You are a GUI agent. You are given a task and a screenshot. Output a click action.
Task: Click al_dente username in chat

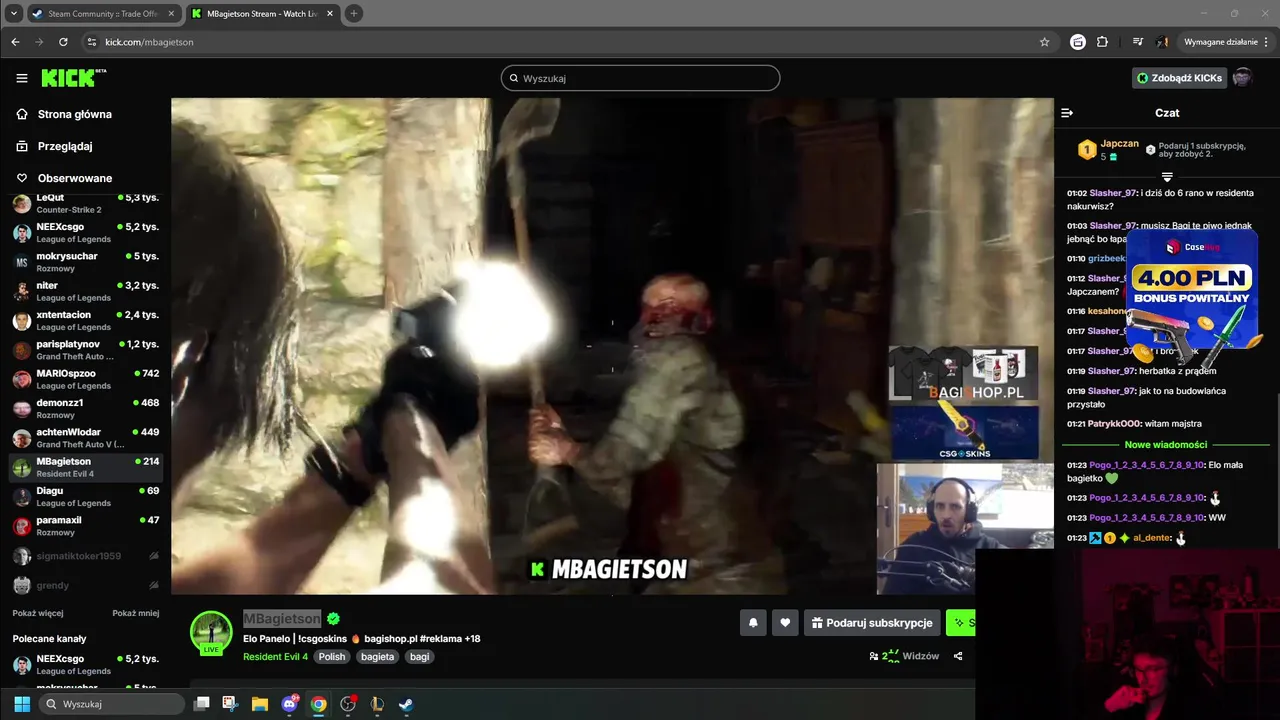pyautogui.click(x=1152, y=538)
